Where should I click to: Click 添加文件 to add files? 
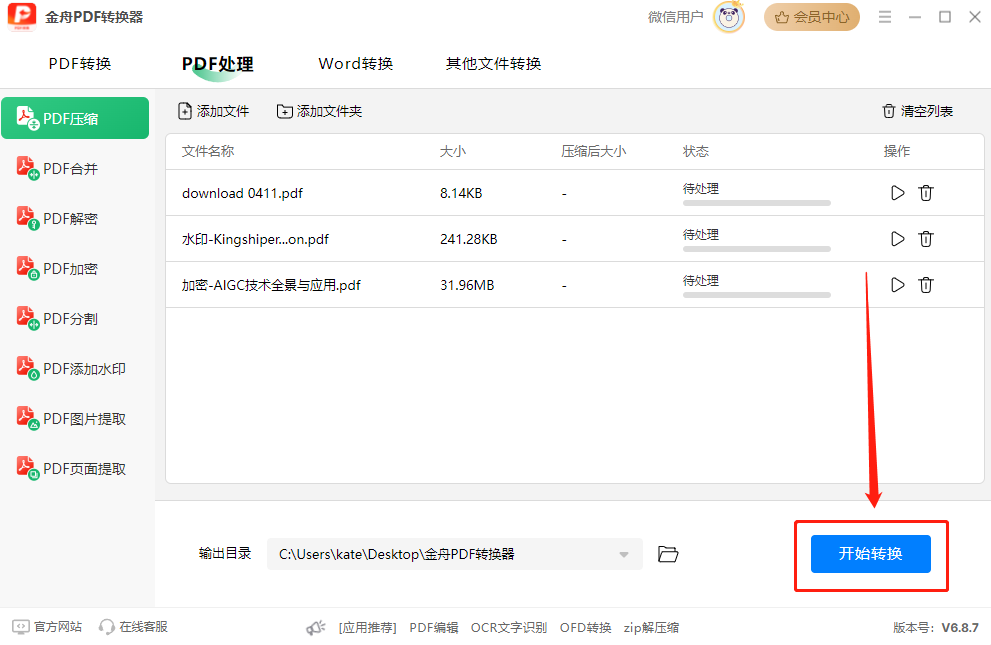(214, 111)
